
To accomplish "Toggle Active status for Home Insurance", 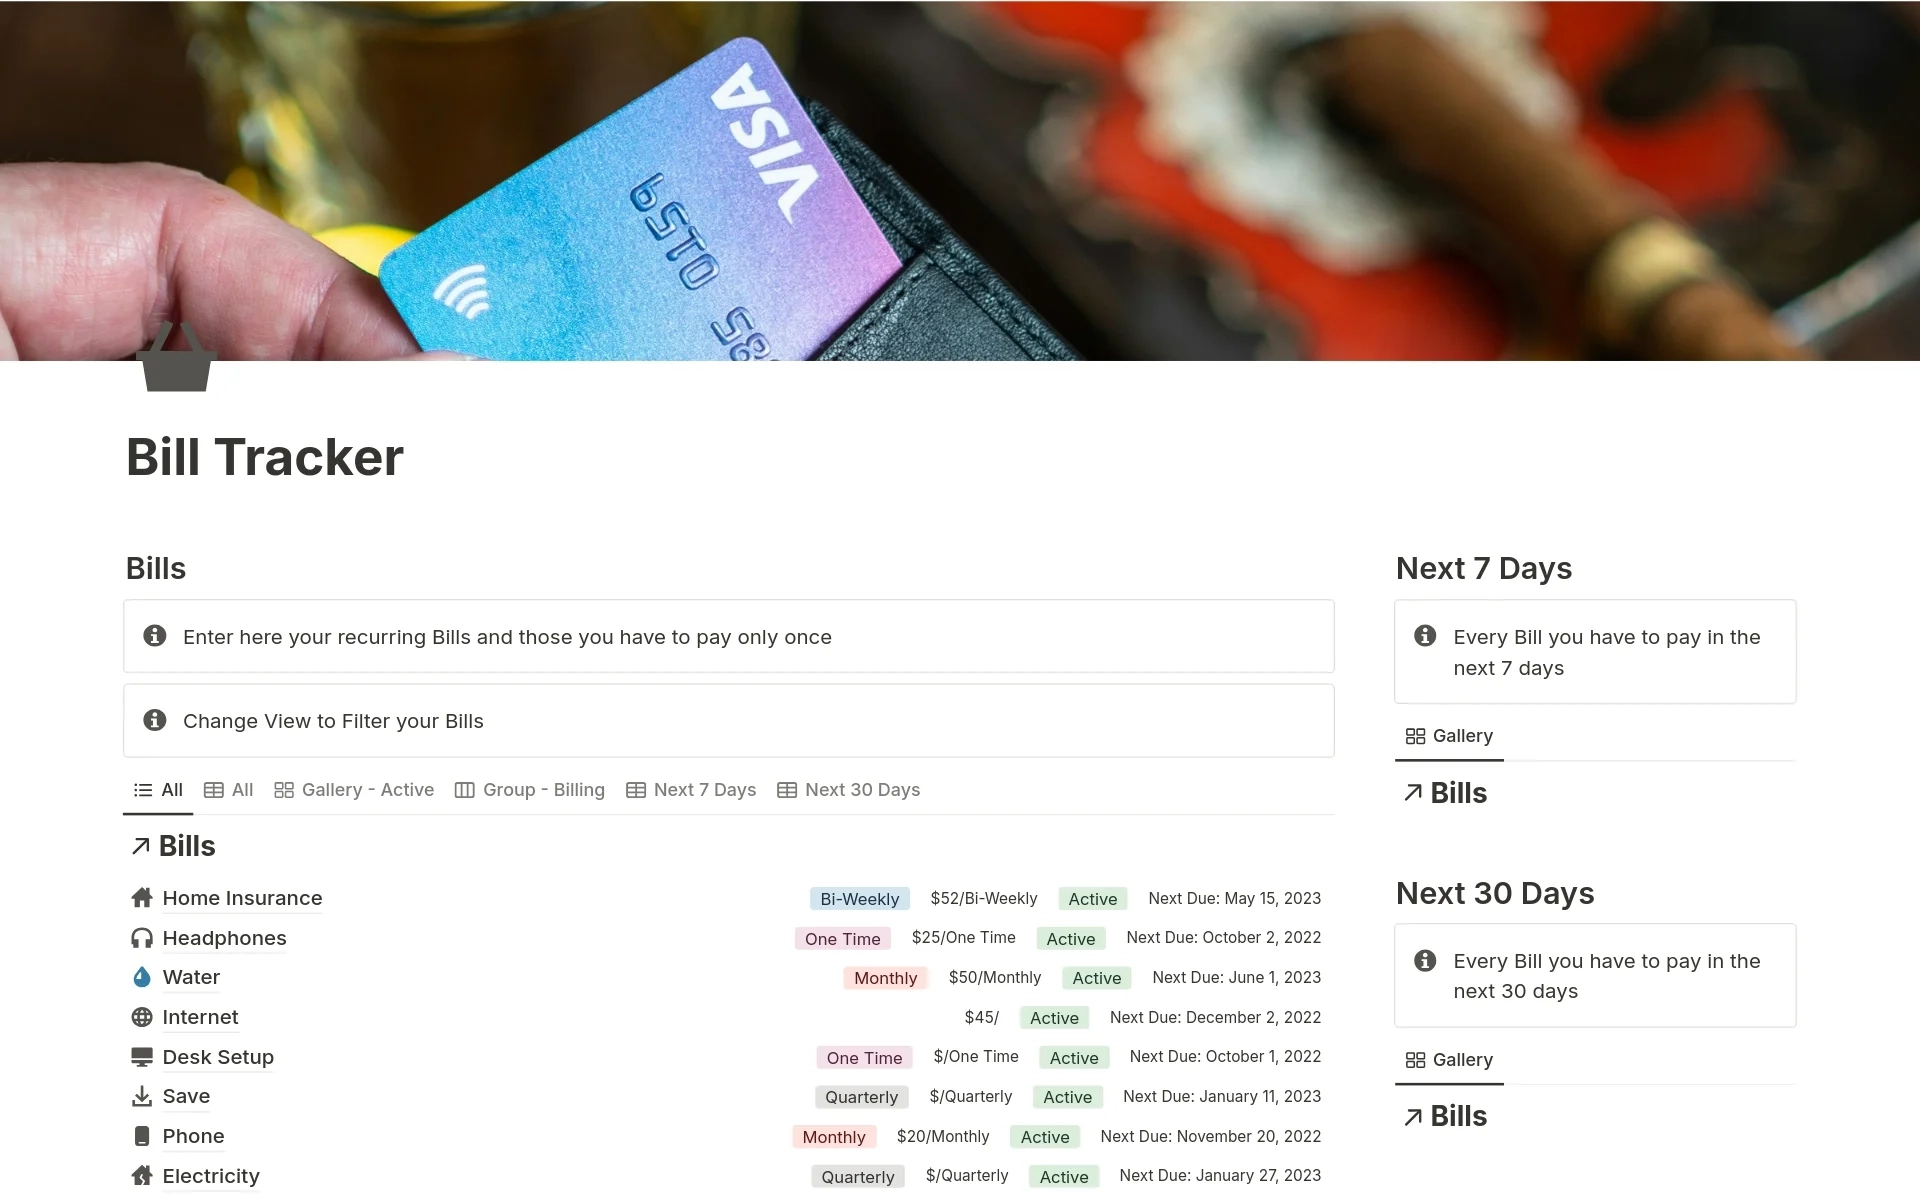I will click(x=1091, y=898).
